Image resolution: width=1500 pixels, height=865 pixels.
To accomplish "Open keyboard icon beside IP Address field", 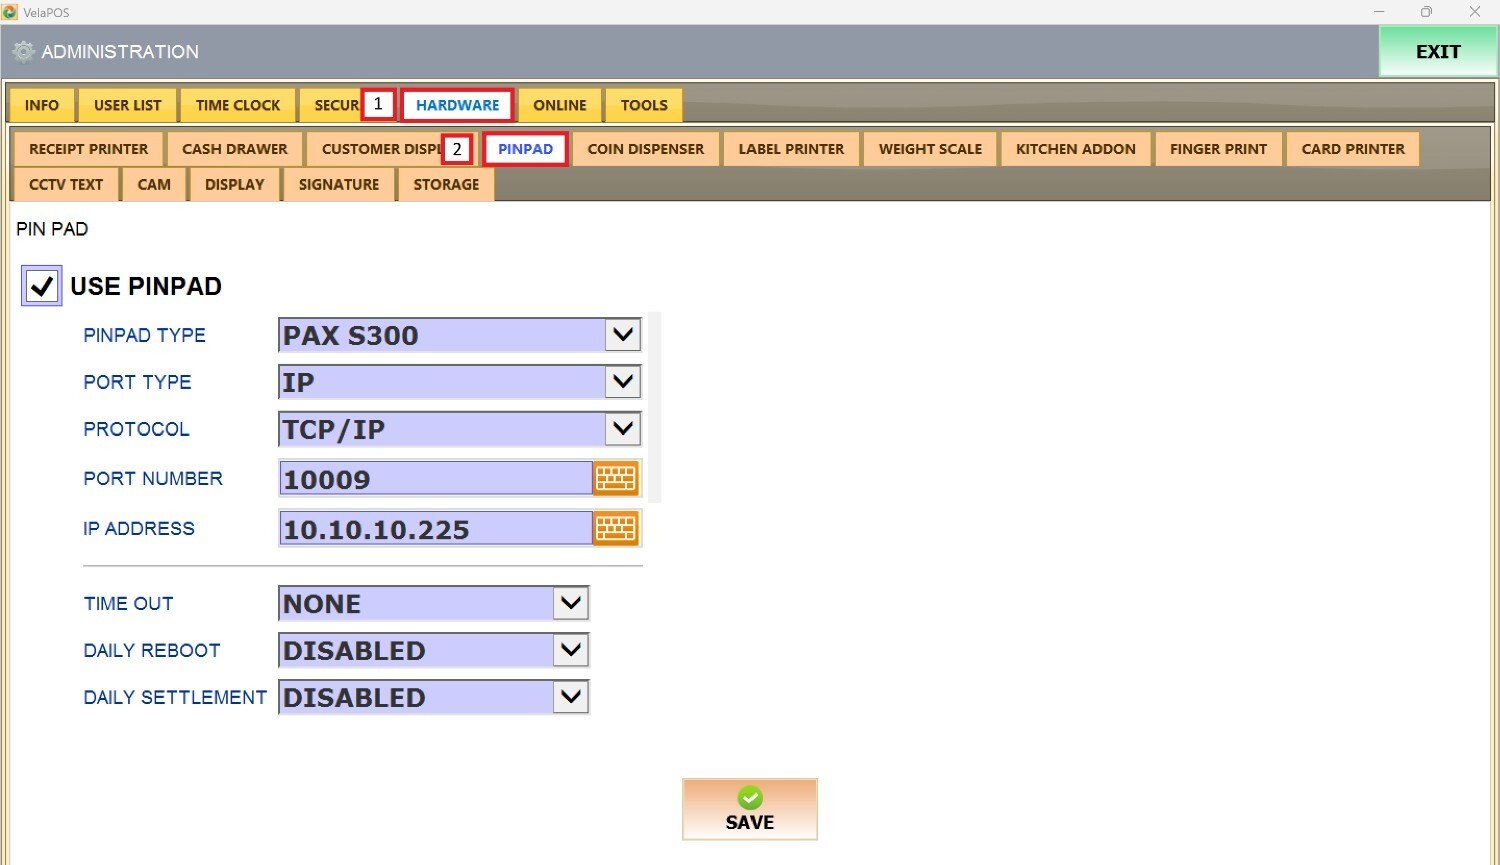I will click(x=616, y=529).
